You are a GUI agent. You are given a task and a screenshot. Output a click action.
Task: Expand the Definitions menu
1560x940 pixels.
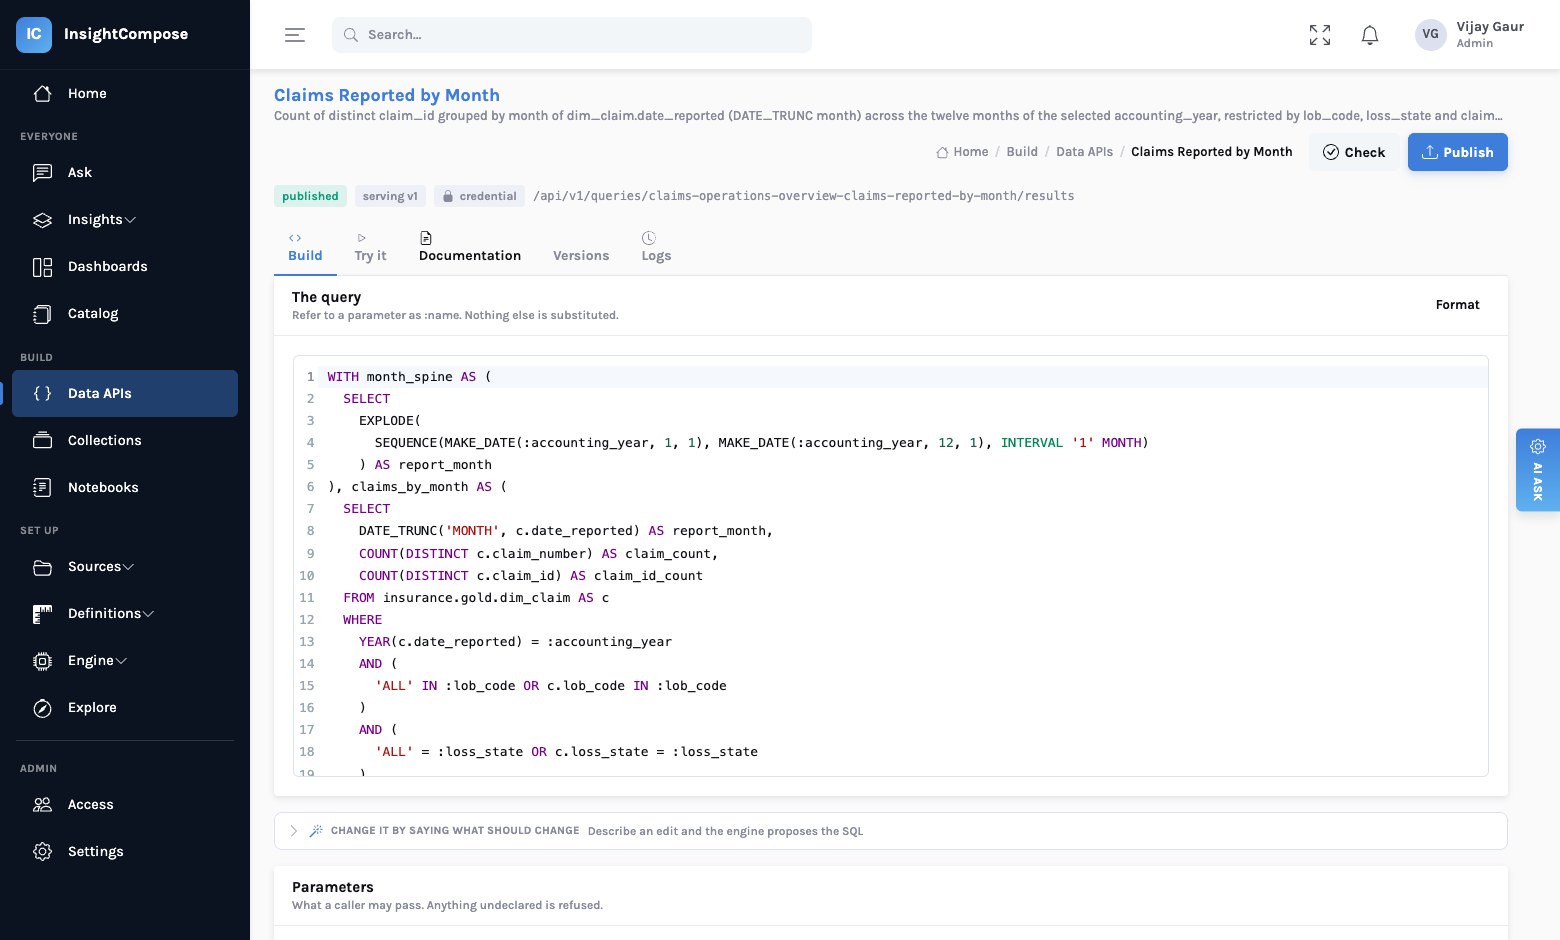(125, 613)
